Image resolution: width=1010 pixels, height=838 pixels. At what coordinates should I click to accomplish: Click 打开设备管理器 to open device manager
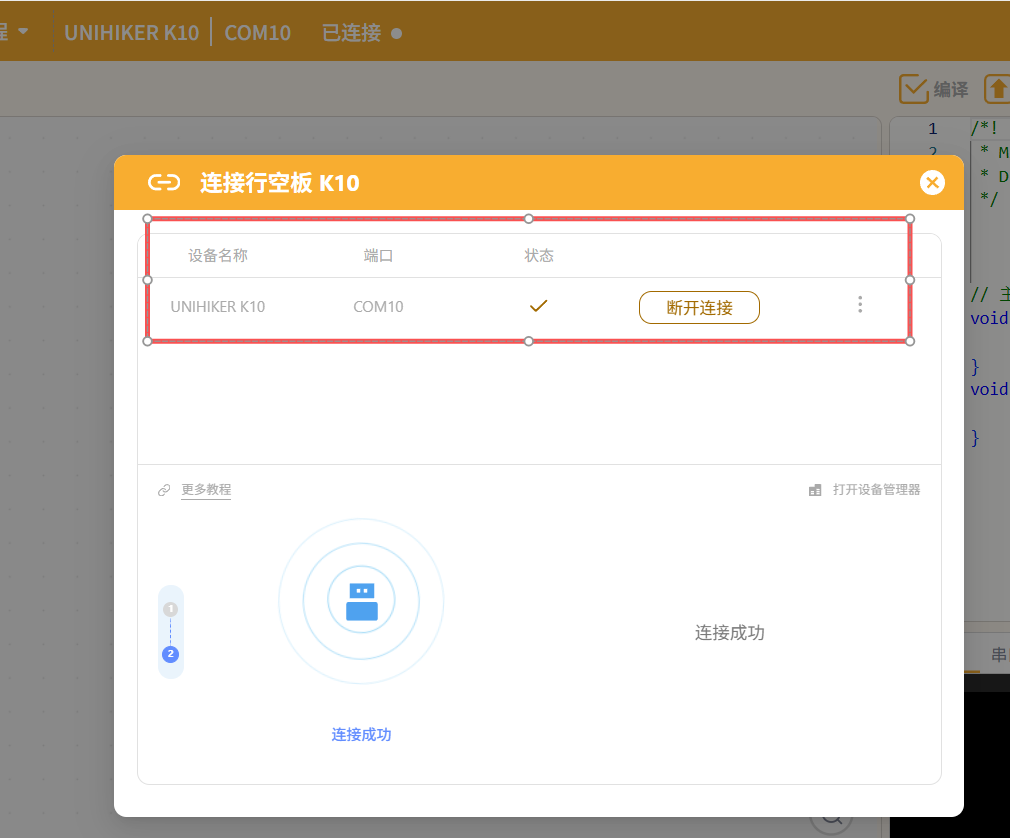coord(876,490)
